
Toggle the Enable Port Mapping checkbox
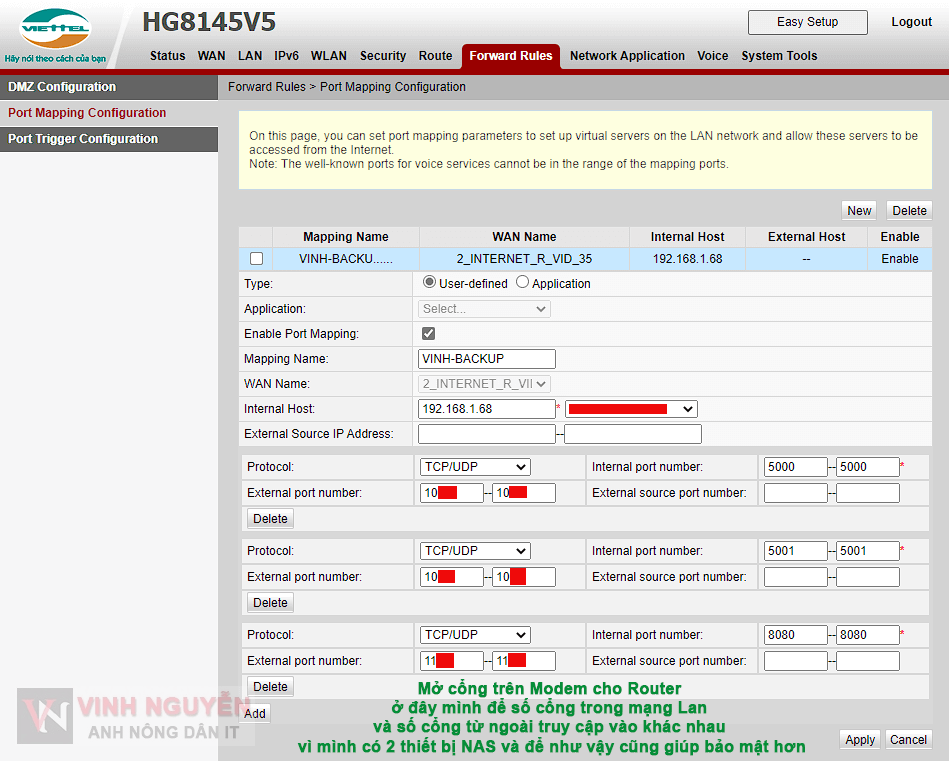click(428, 334)
